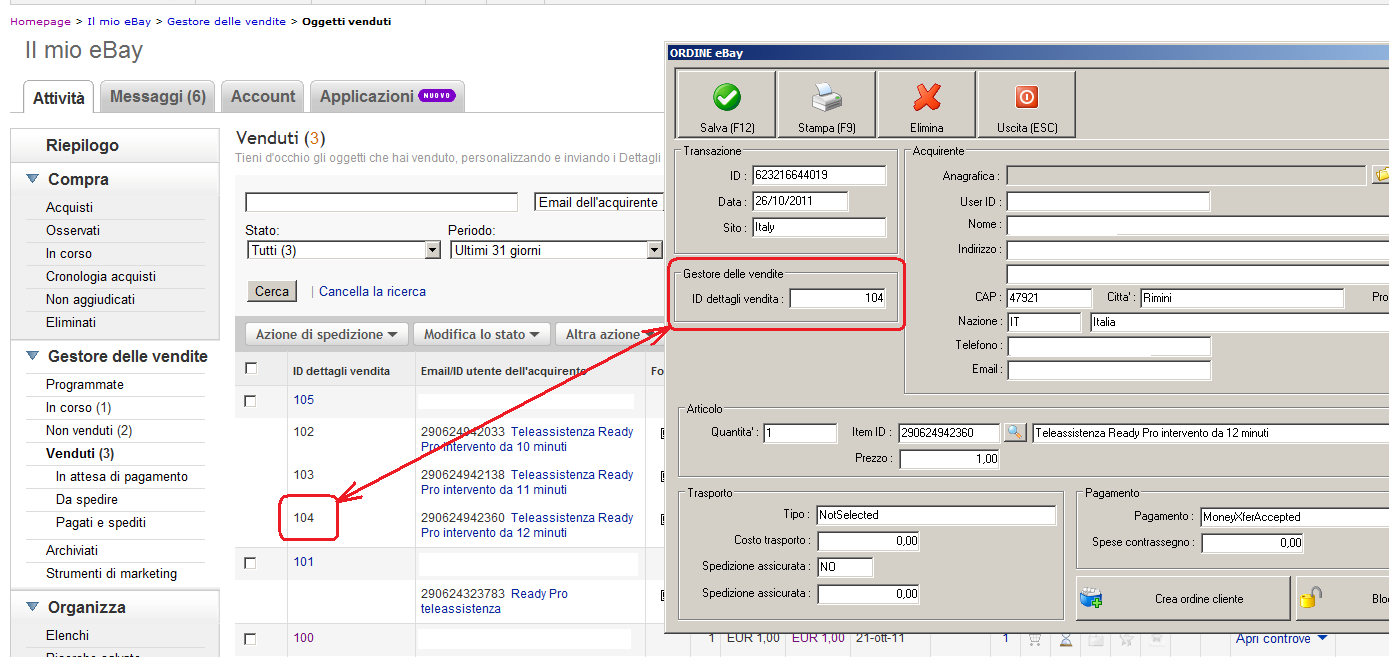1389x657 pixels.
Task: Click the padlock Blocca icon
Action: tap(1310, 598)
